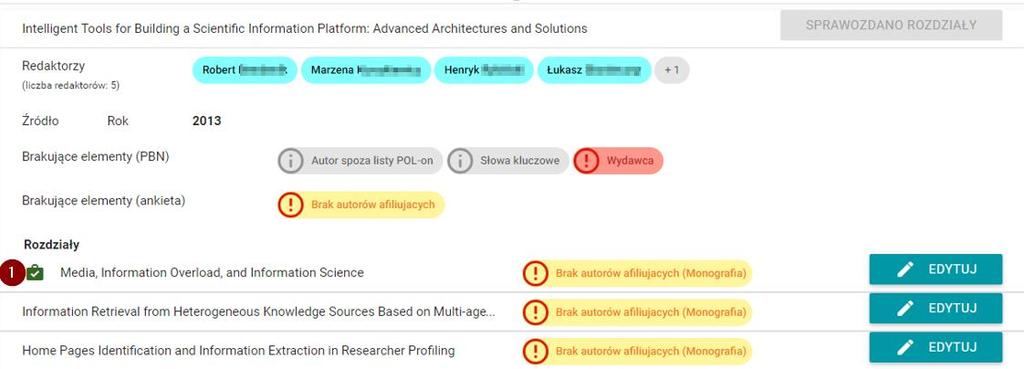This screenshot has height=369, width=1024.
Task: Select the Robert editor chip
Action: point(245,71)
